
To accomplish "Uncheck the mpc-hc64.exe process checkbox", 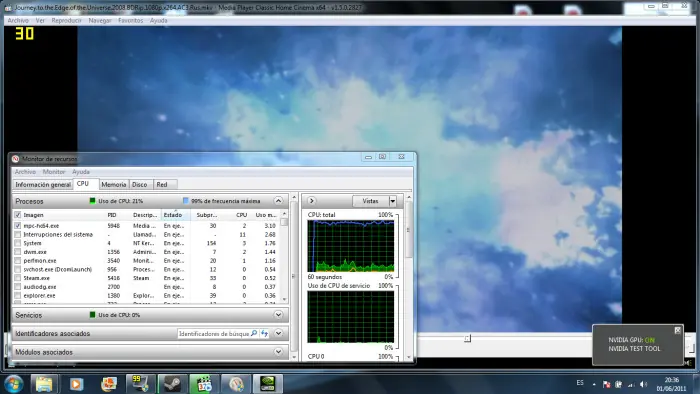I will [17, 226].
